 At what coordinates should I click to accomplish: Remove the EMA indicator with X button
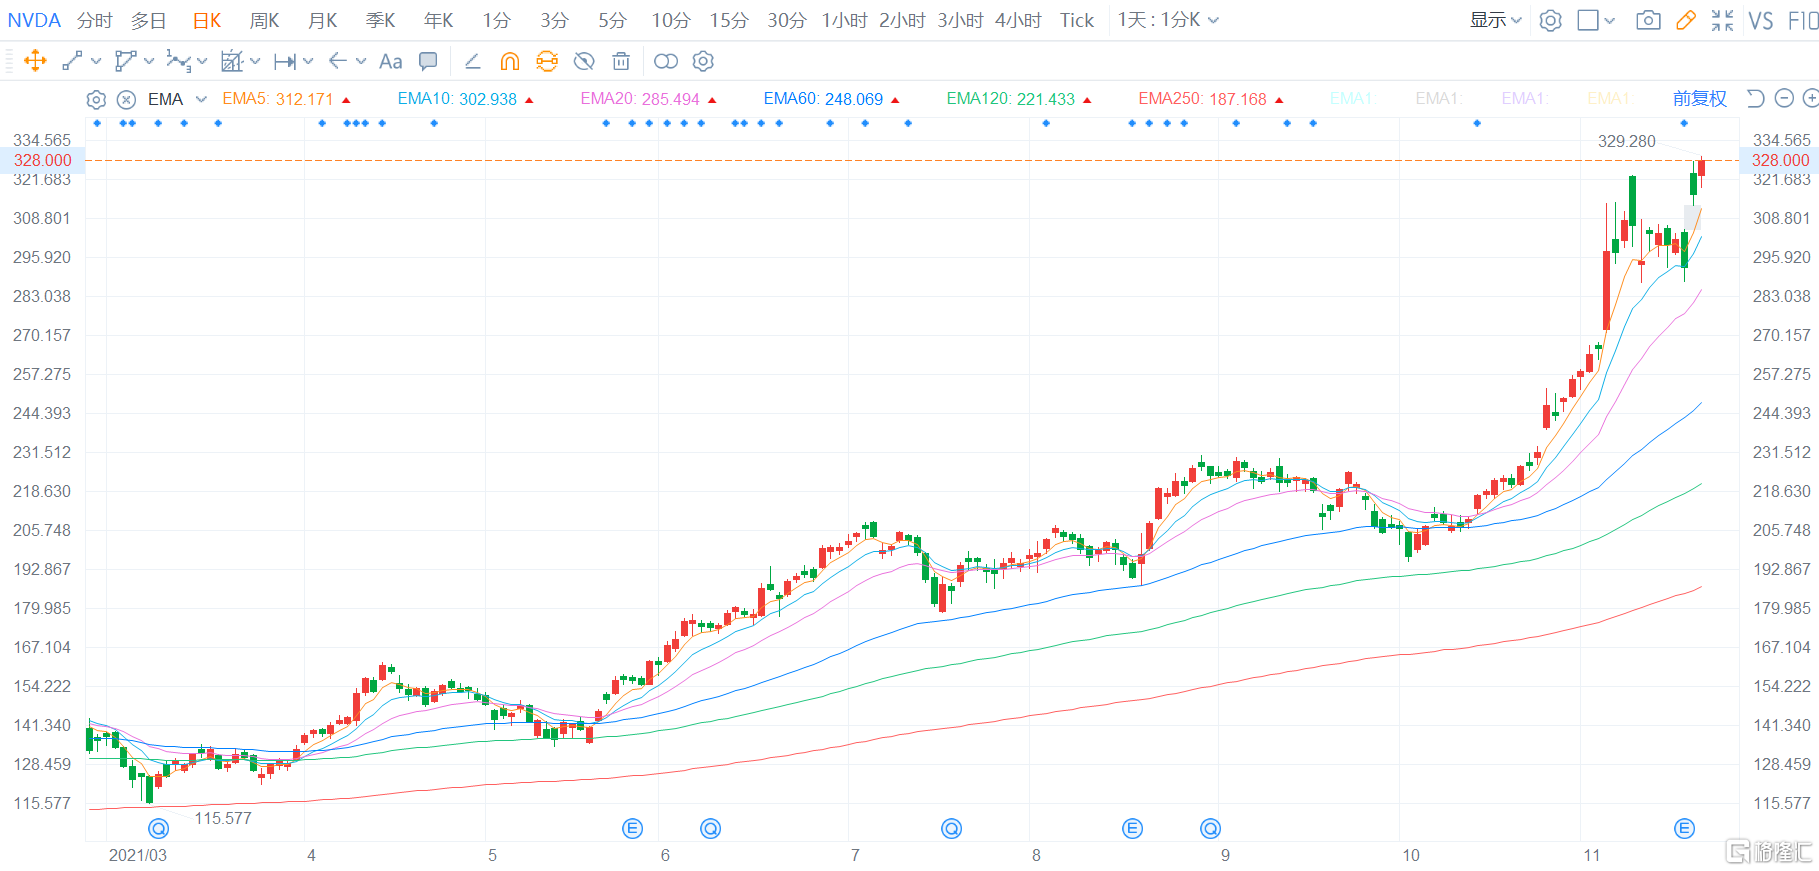[x=126, y=99]
